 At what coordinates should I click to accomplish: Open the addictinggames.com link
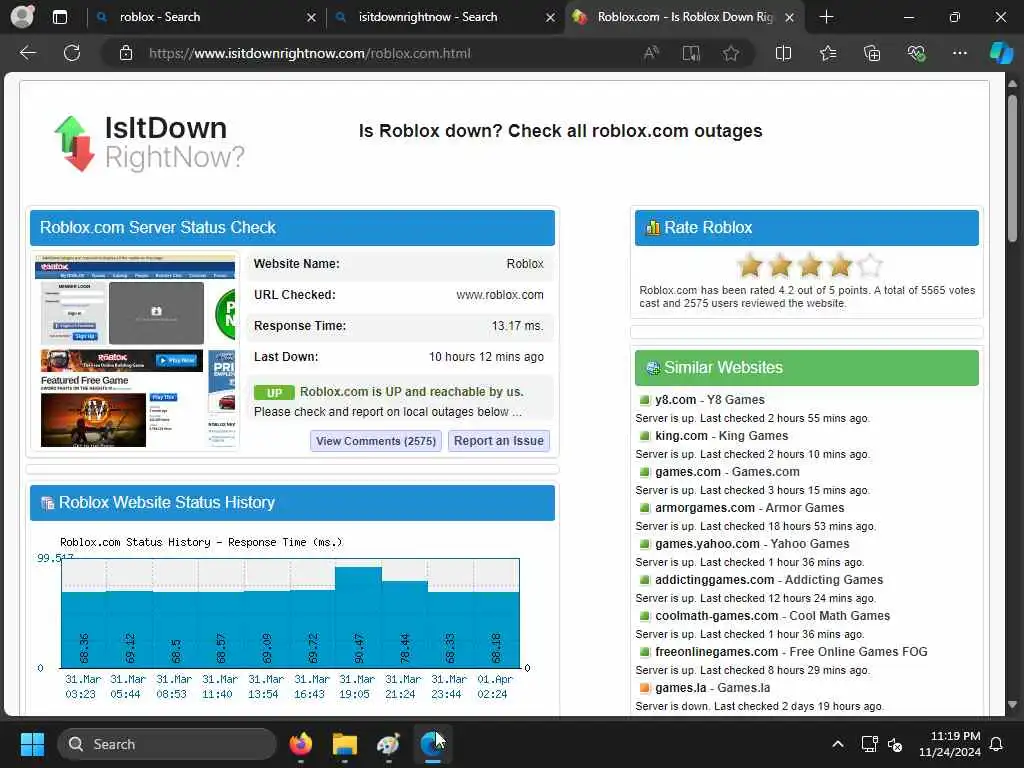pyautogui.click(x=769, y=579)
